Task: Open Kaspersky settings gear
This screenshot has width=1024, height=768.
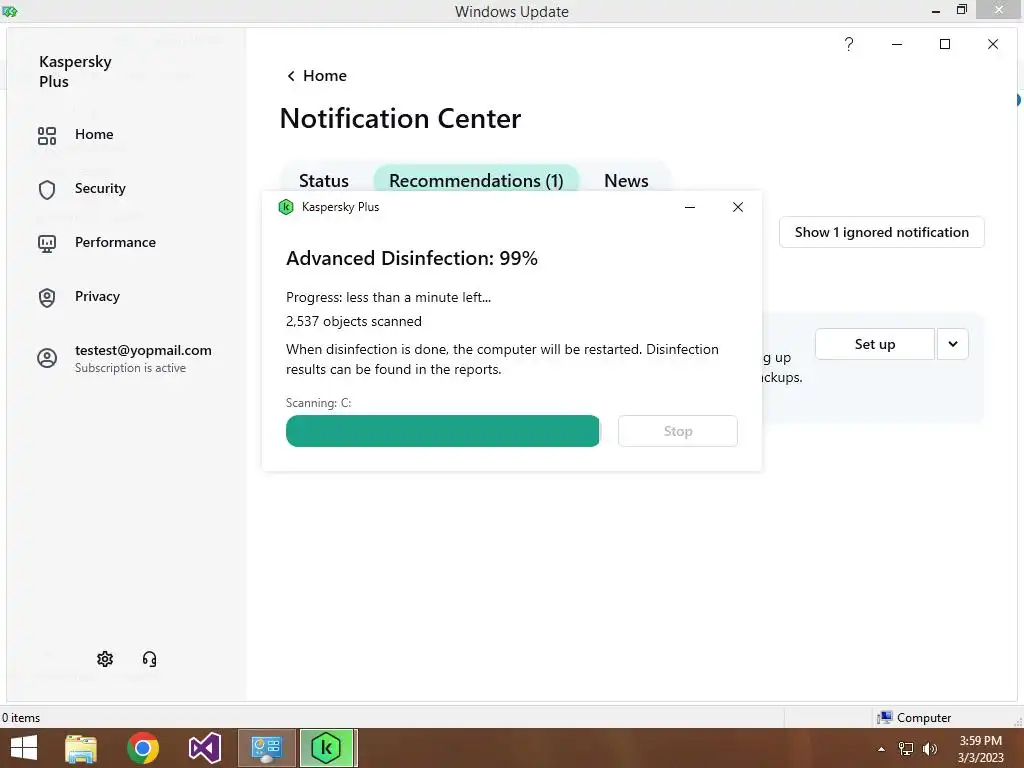Action: click(105, 659)
